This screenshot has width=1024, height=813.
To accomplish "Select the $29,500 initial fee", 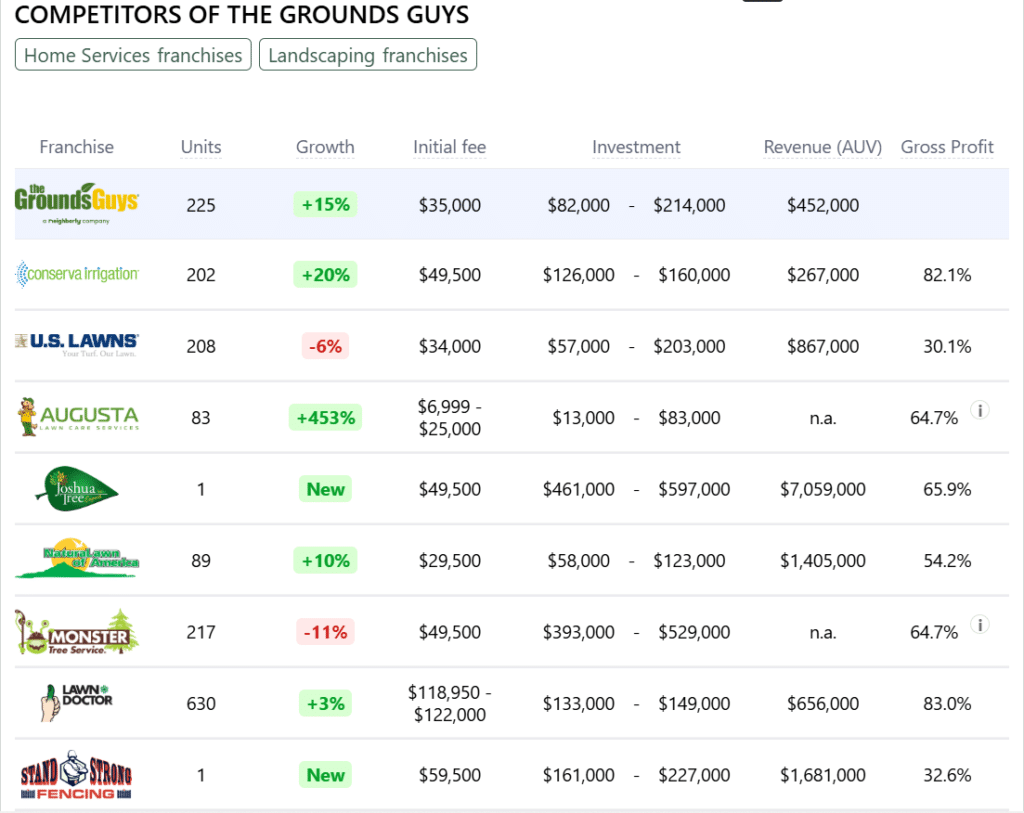I will [449, 560].
